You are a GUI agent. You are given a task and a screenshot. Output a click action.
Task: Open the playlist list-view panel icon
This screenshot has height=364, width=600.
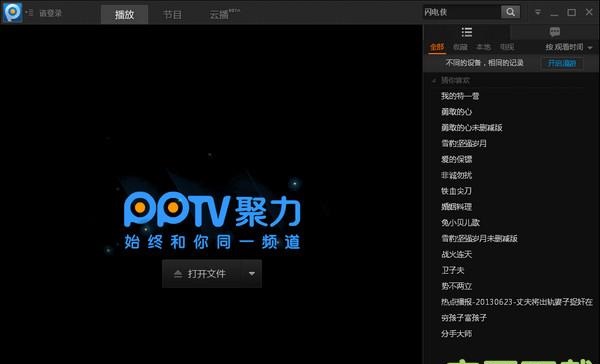[x=467, y=32]
